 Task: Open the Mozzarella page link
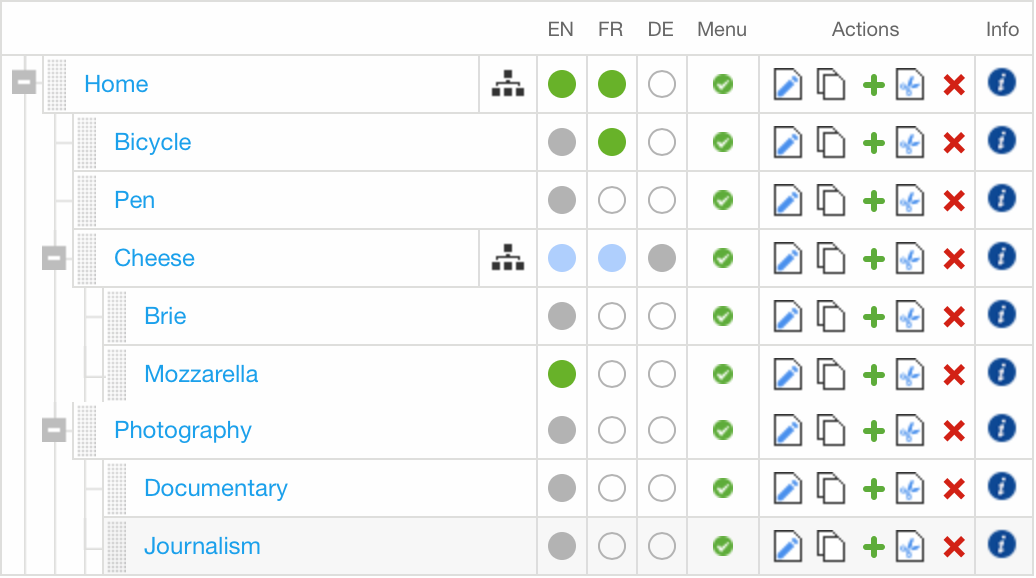201,374
